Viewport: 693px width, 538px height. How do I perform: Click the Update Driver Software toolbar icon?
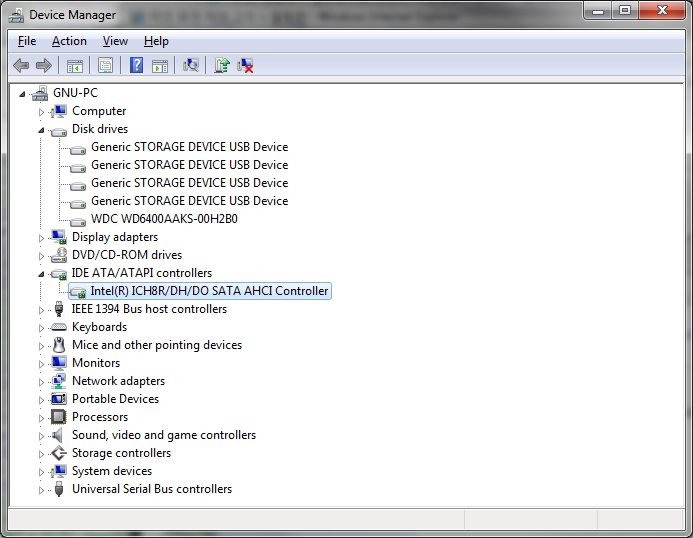point(222,65)
